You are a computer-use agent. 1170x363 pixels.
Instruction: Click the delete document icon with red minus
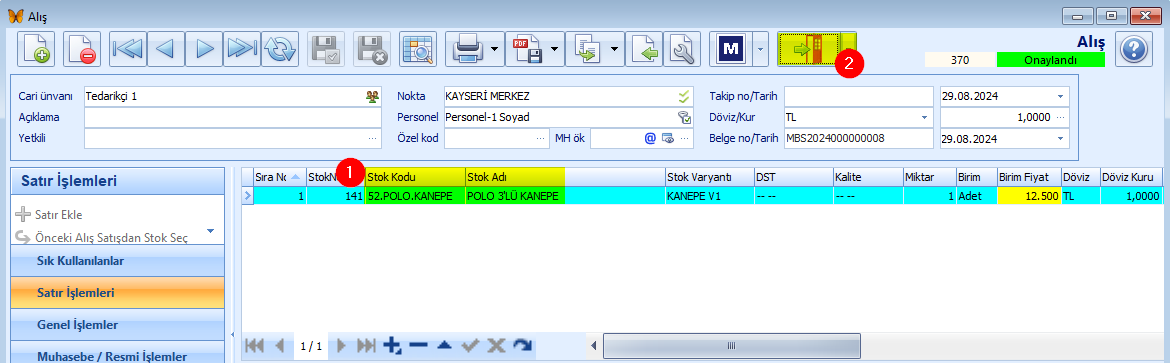pos(81,50)
